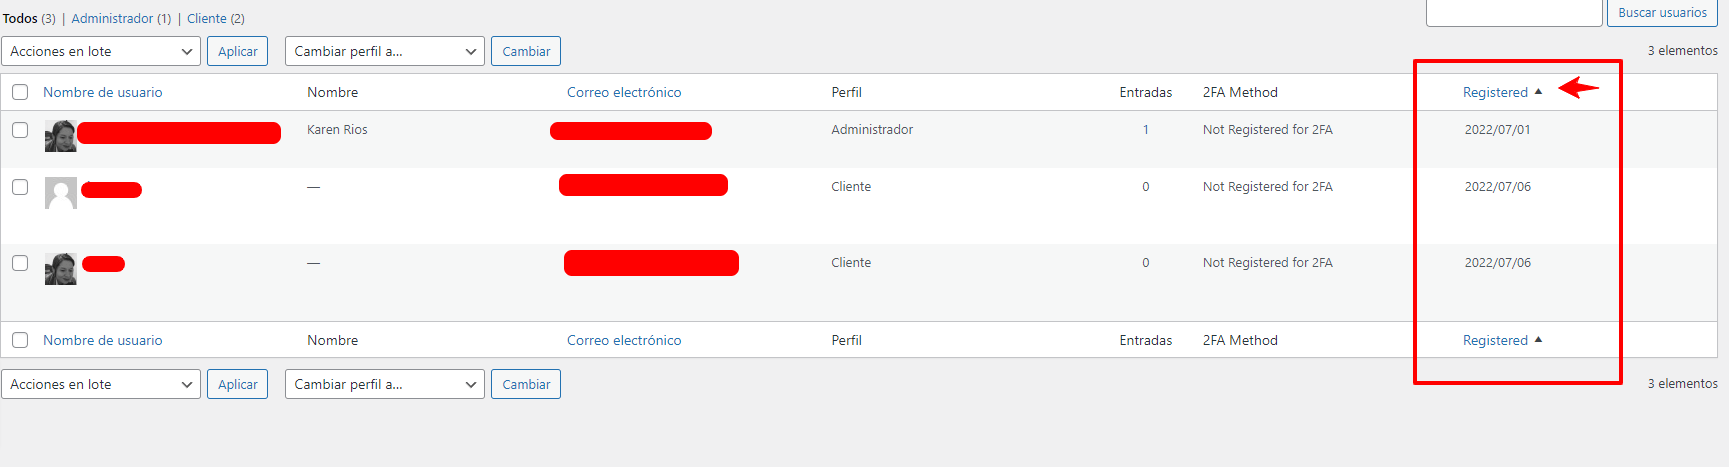
Task: Toggle select-all checkbox in footer row
Action: [x=20, y=340]
